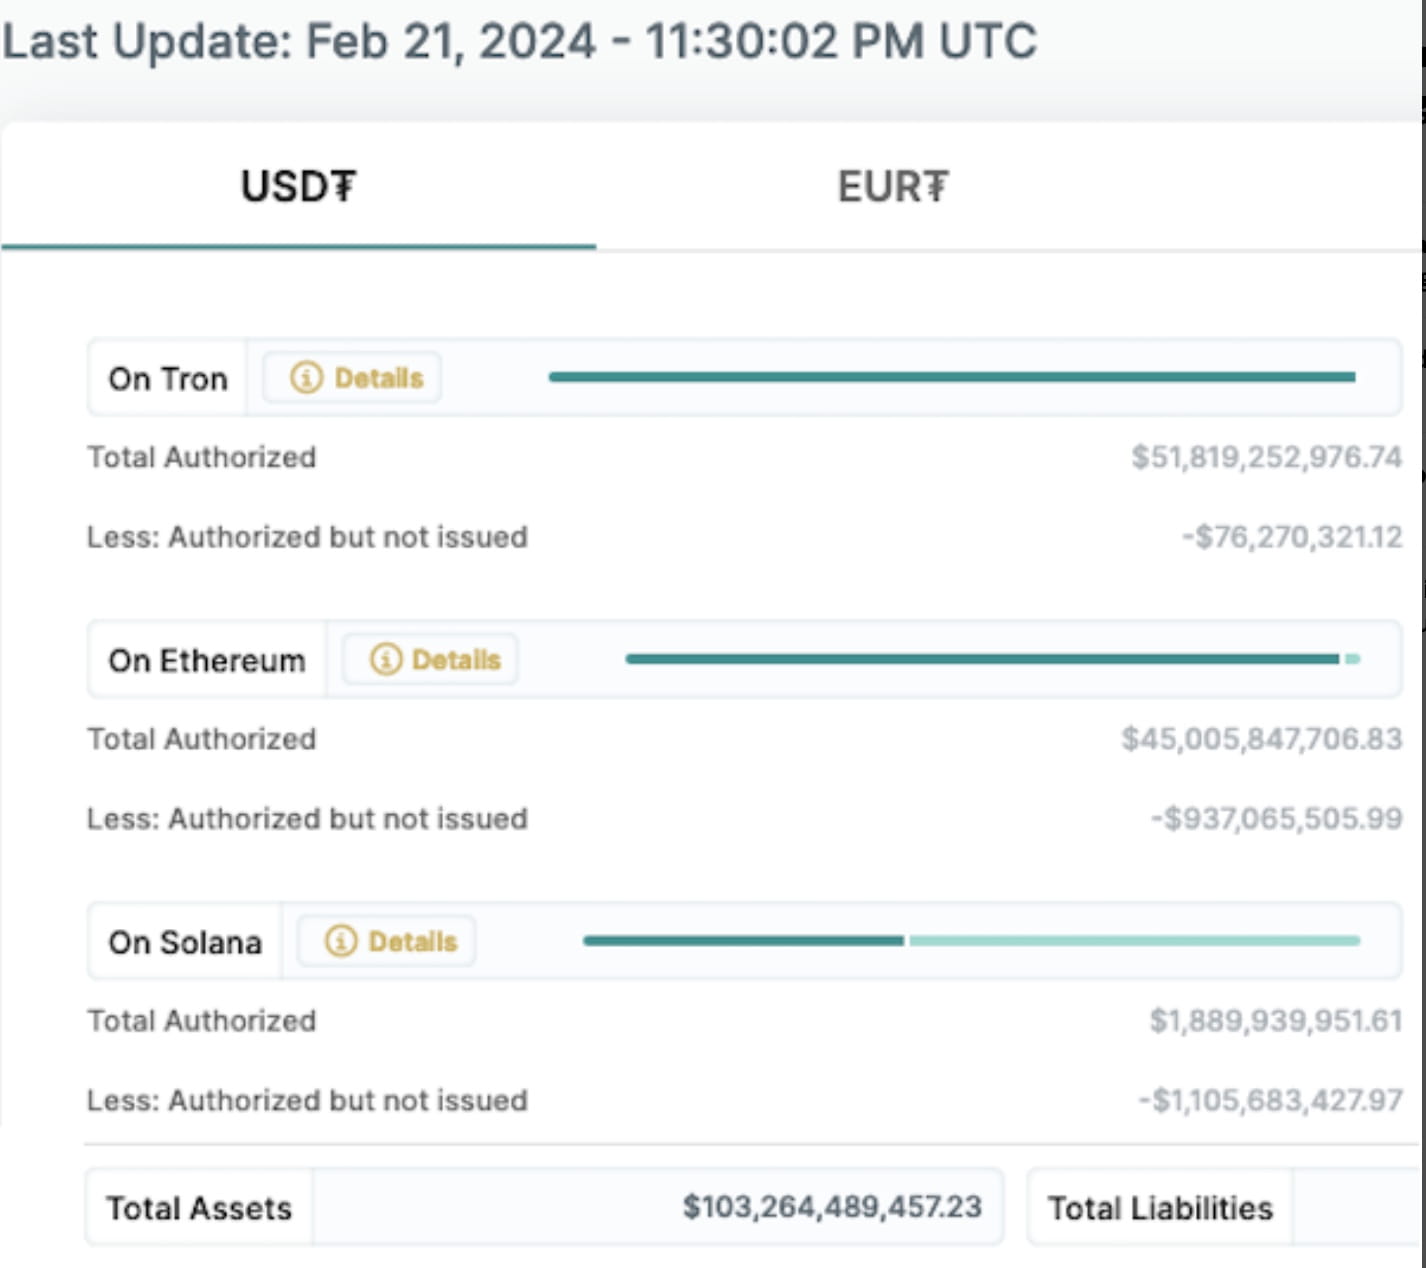
Task: Click the info icon beside Tron Details
Action: tap(305, 377)
